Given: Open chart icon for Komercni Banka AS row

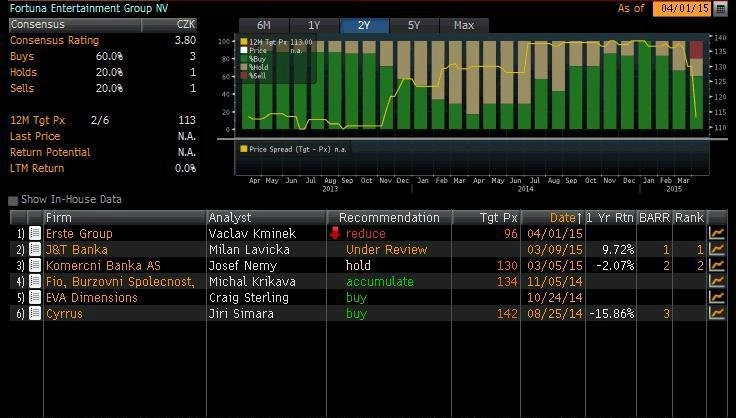Looking at the screenshot, I should pos(717,265).
